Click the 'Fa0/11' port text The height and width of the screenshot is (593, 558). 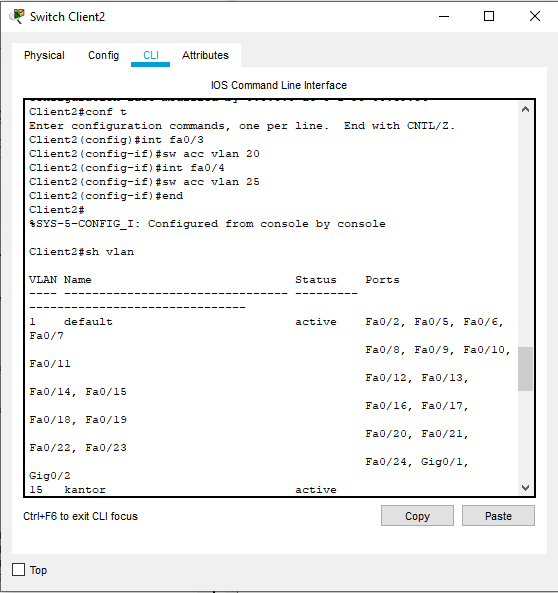[x=50, y=364]
